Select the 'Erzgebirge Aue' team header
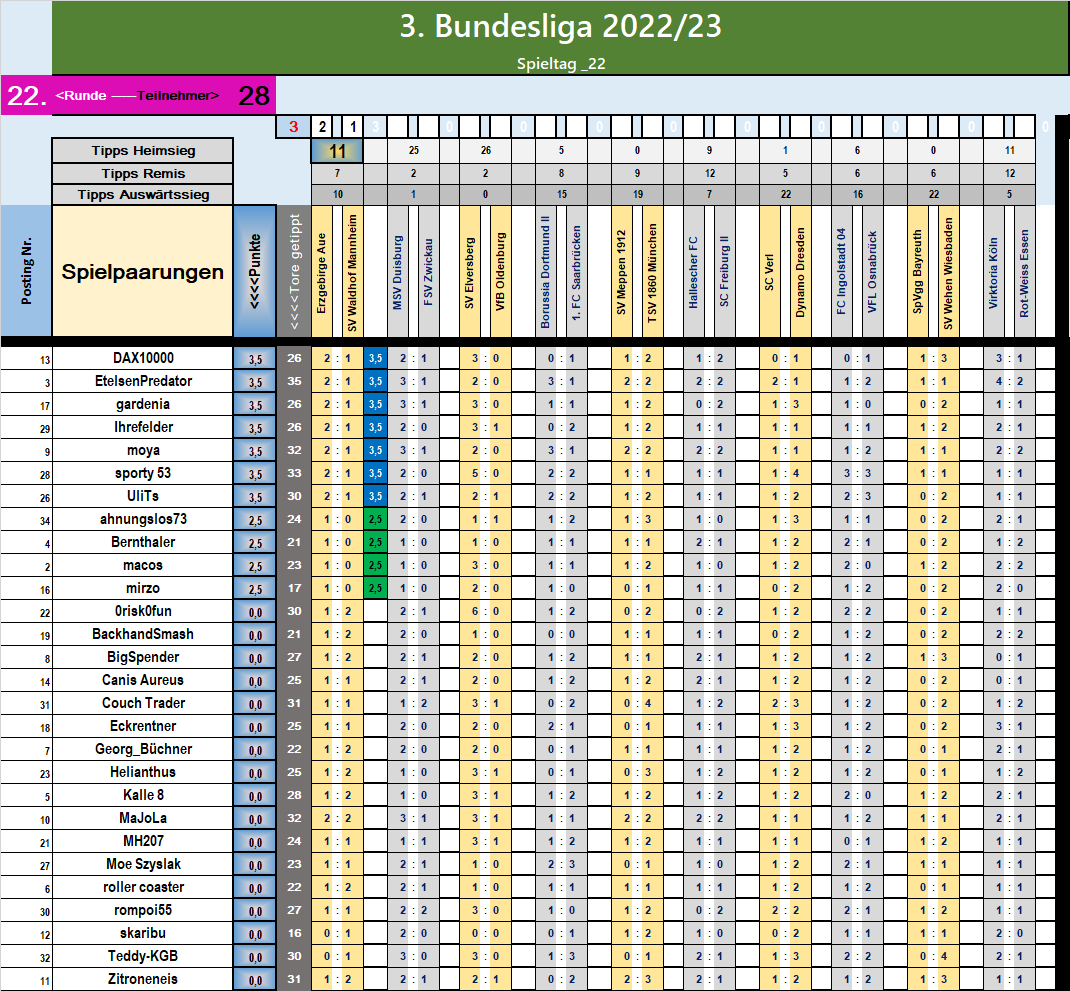Image resolution: width=1070 pixels, height=991 pixels. (x=322, y=272)
